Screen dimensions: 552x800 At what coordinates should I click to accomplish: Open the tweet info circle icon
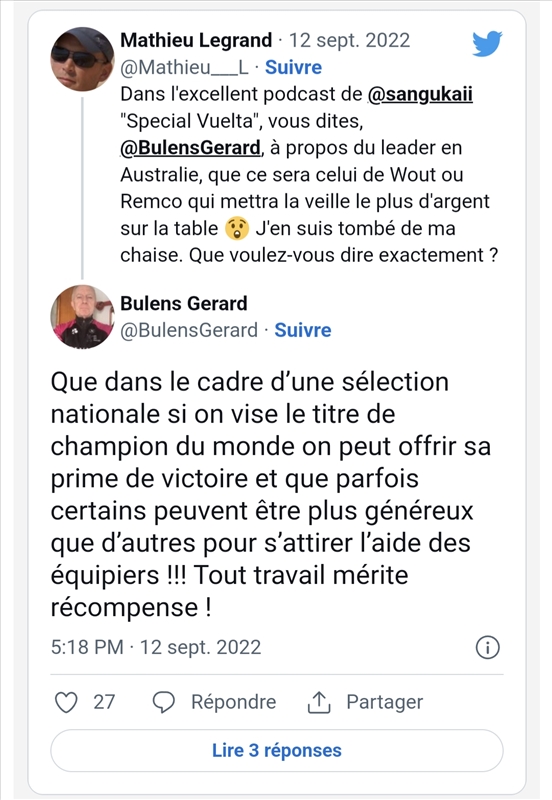pos(487,647)
